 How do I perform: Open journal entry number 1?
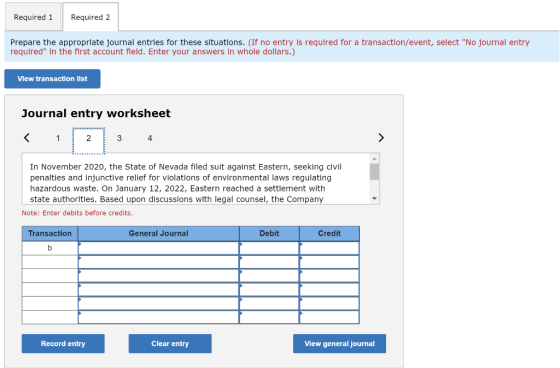[58, 138]
